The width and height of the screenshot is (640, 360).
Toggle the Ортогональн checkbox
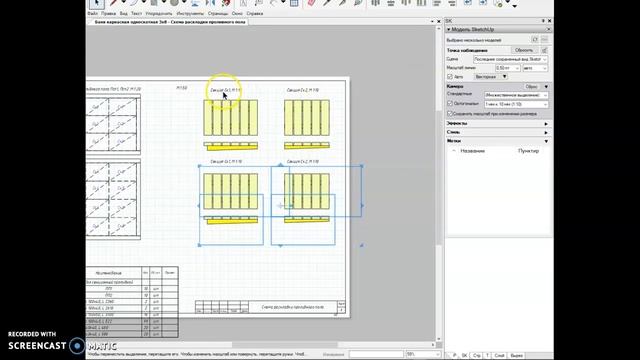pyautogui.click(x=450, y=104)
